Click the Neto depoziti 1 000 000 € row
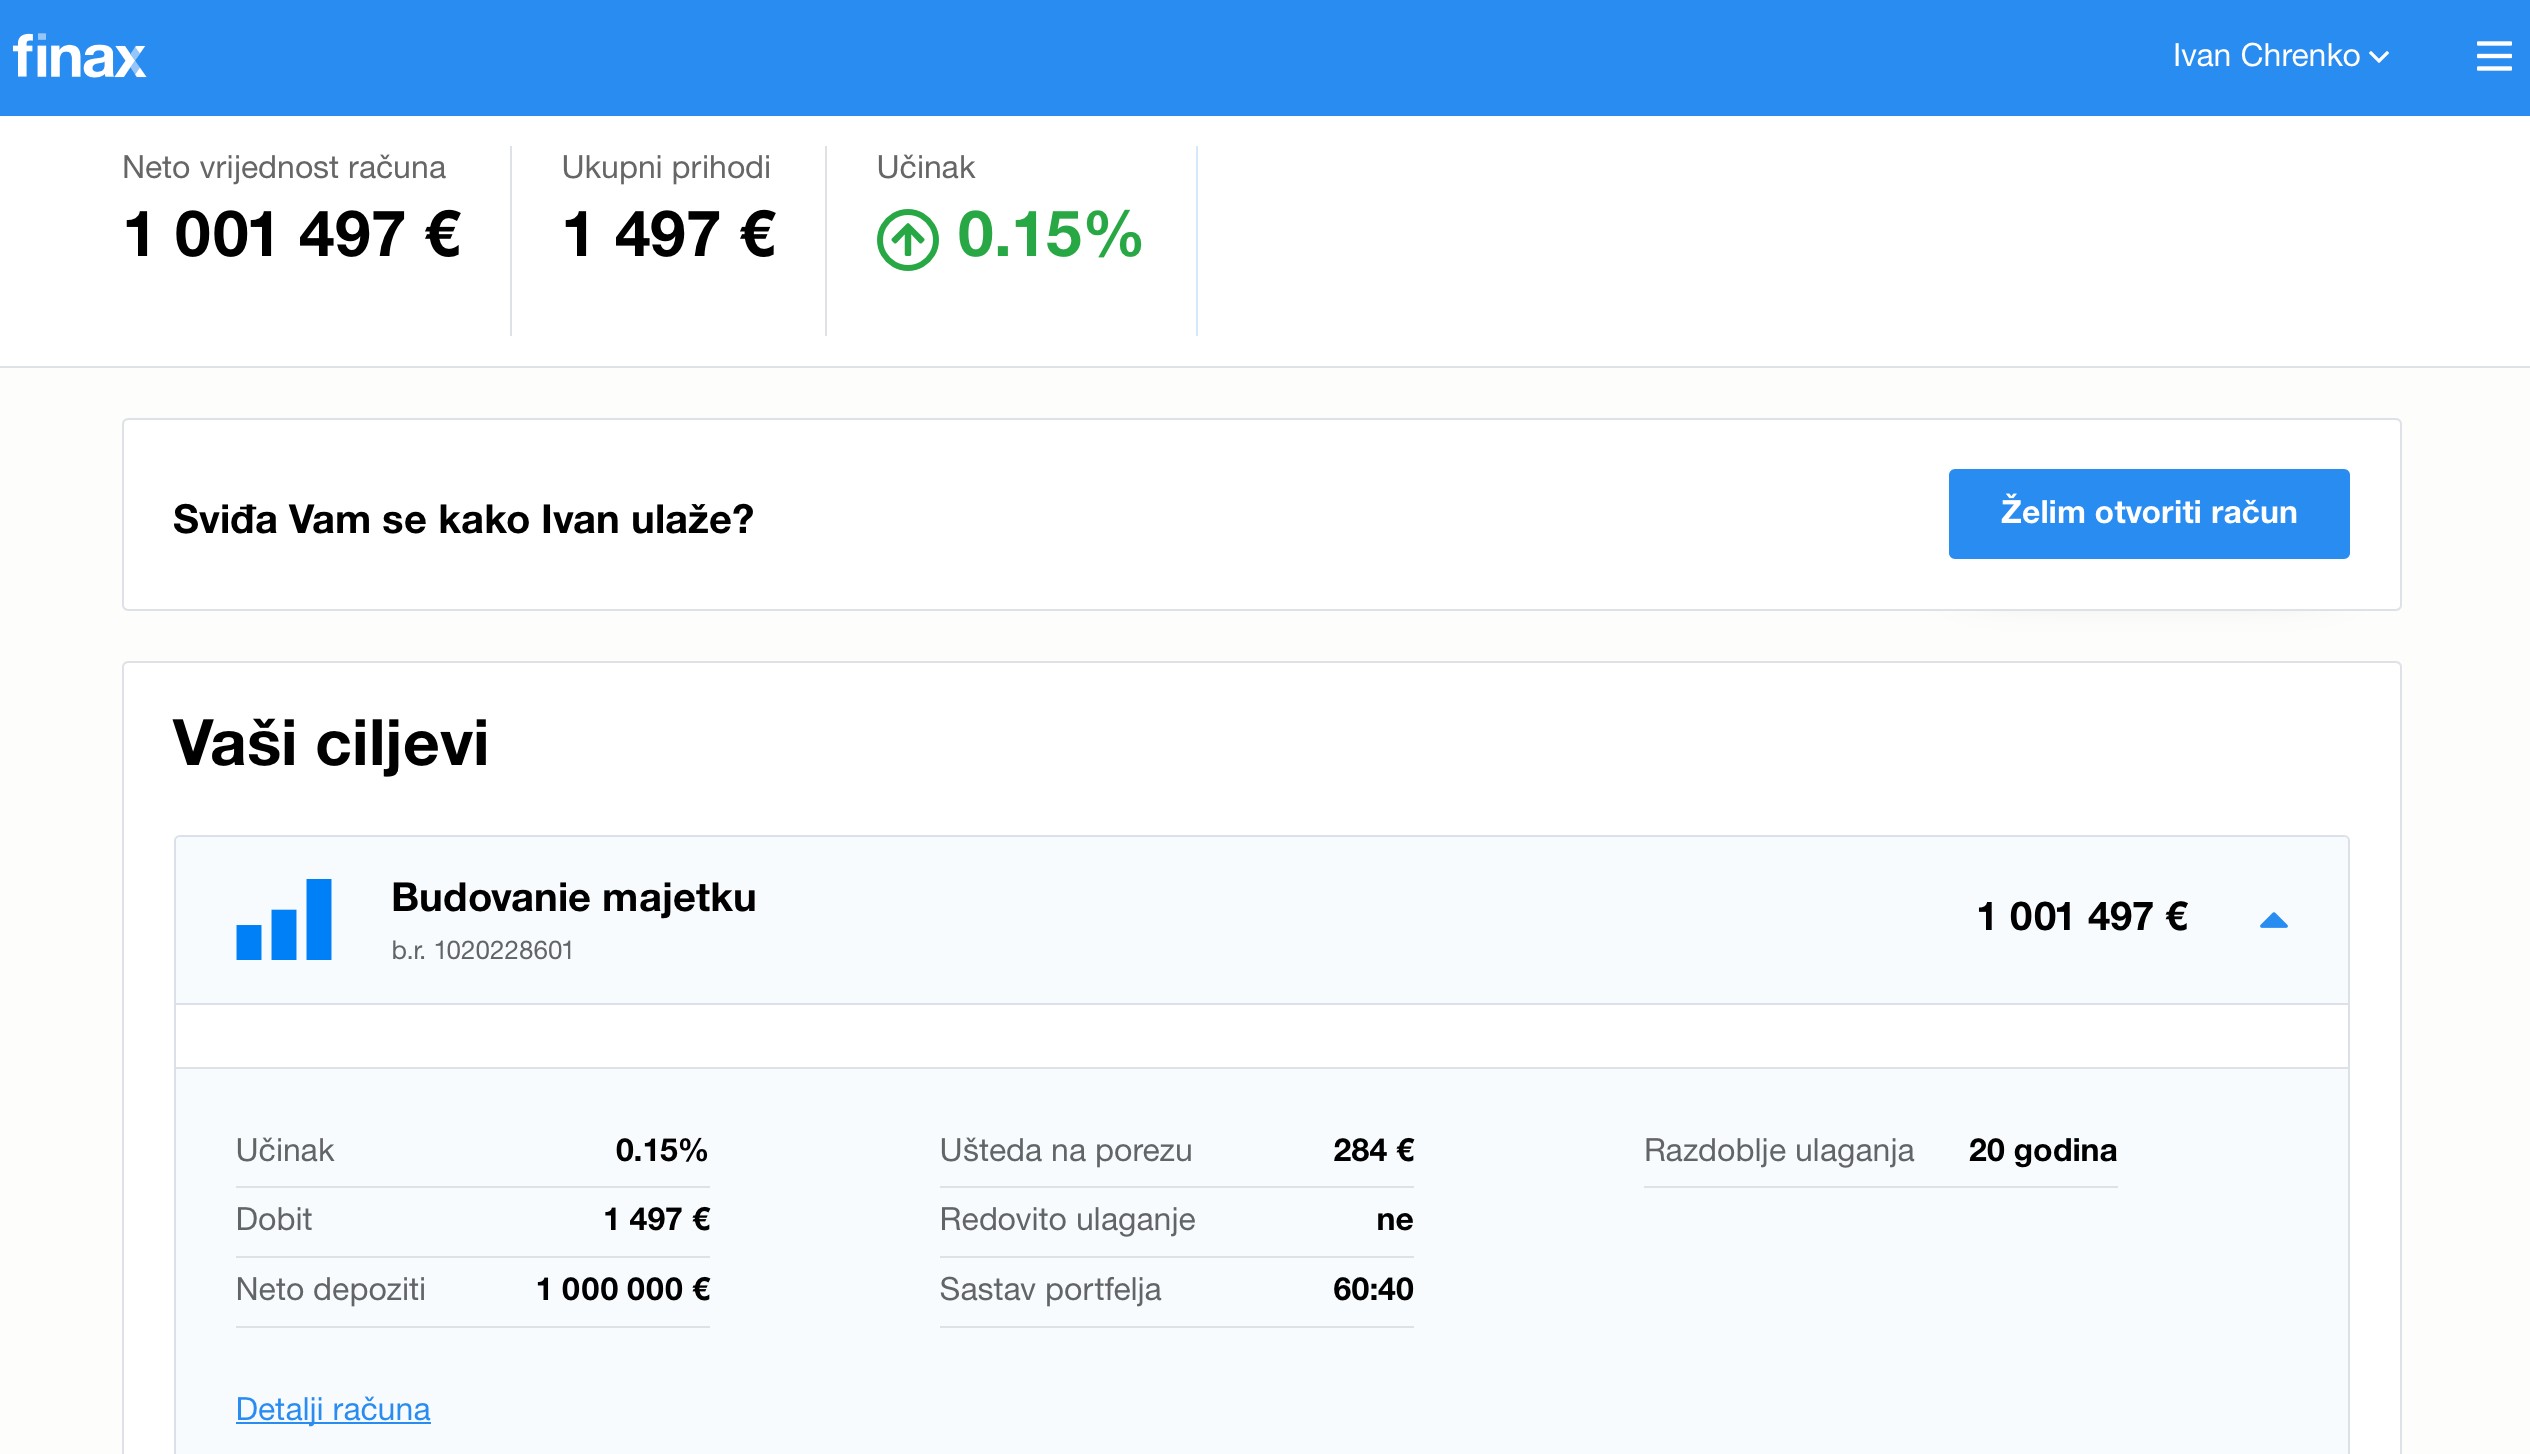Viewport: 2530px width, 1454px height. (472, 1289)
